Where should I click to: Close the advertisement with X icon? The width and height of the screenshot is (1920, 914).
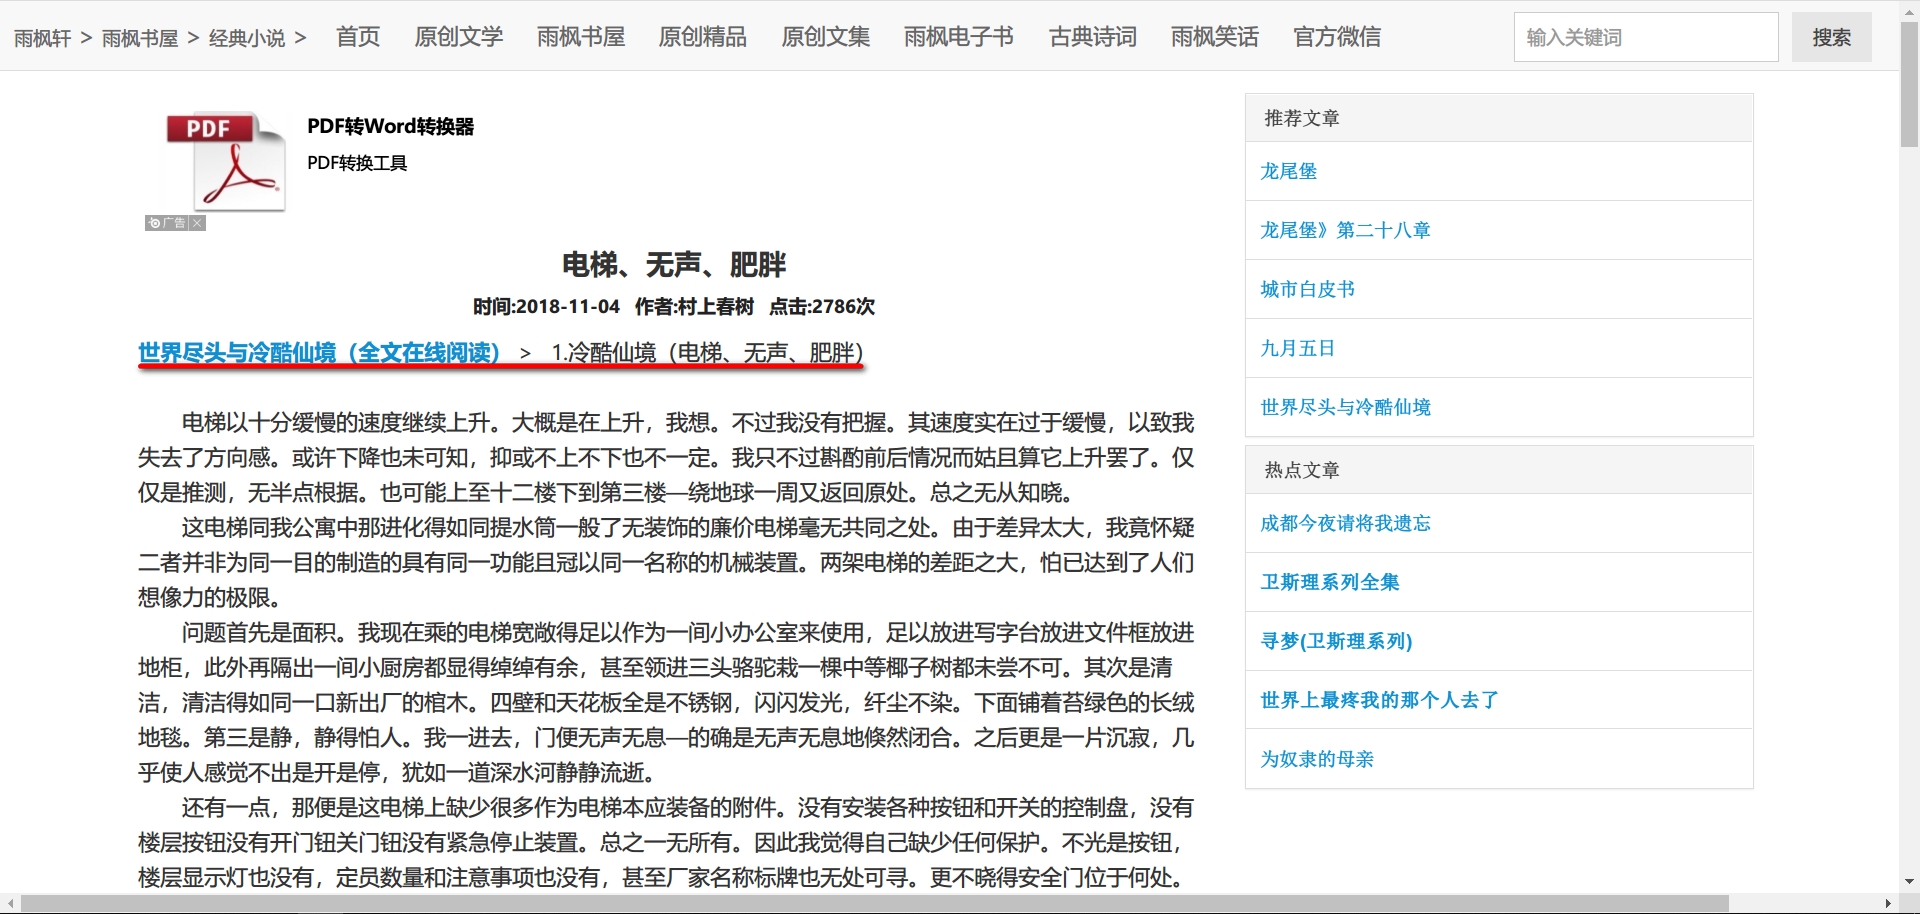point(198,223)
